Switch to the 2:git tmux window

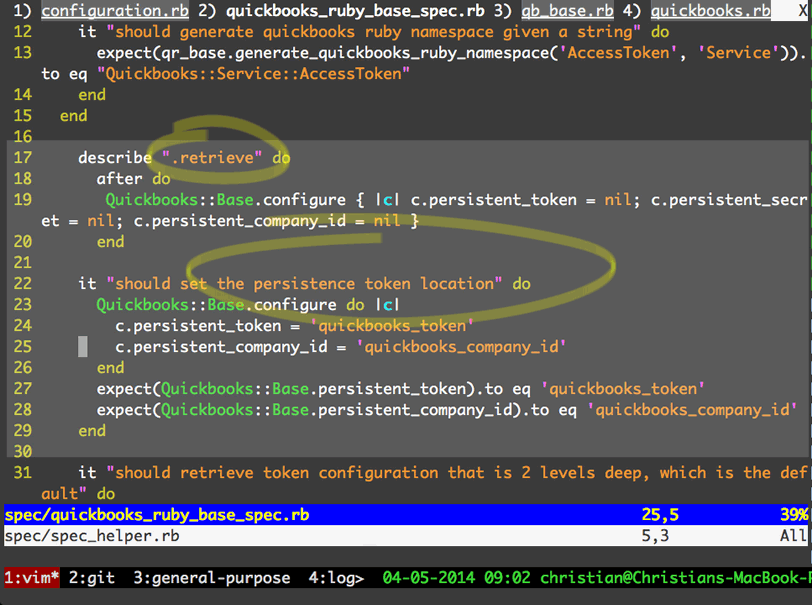click(92, 578)
